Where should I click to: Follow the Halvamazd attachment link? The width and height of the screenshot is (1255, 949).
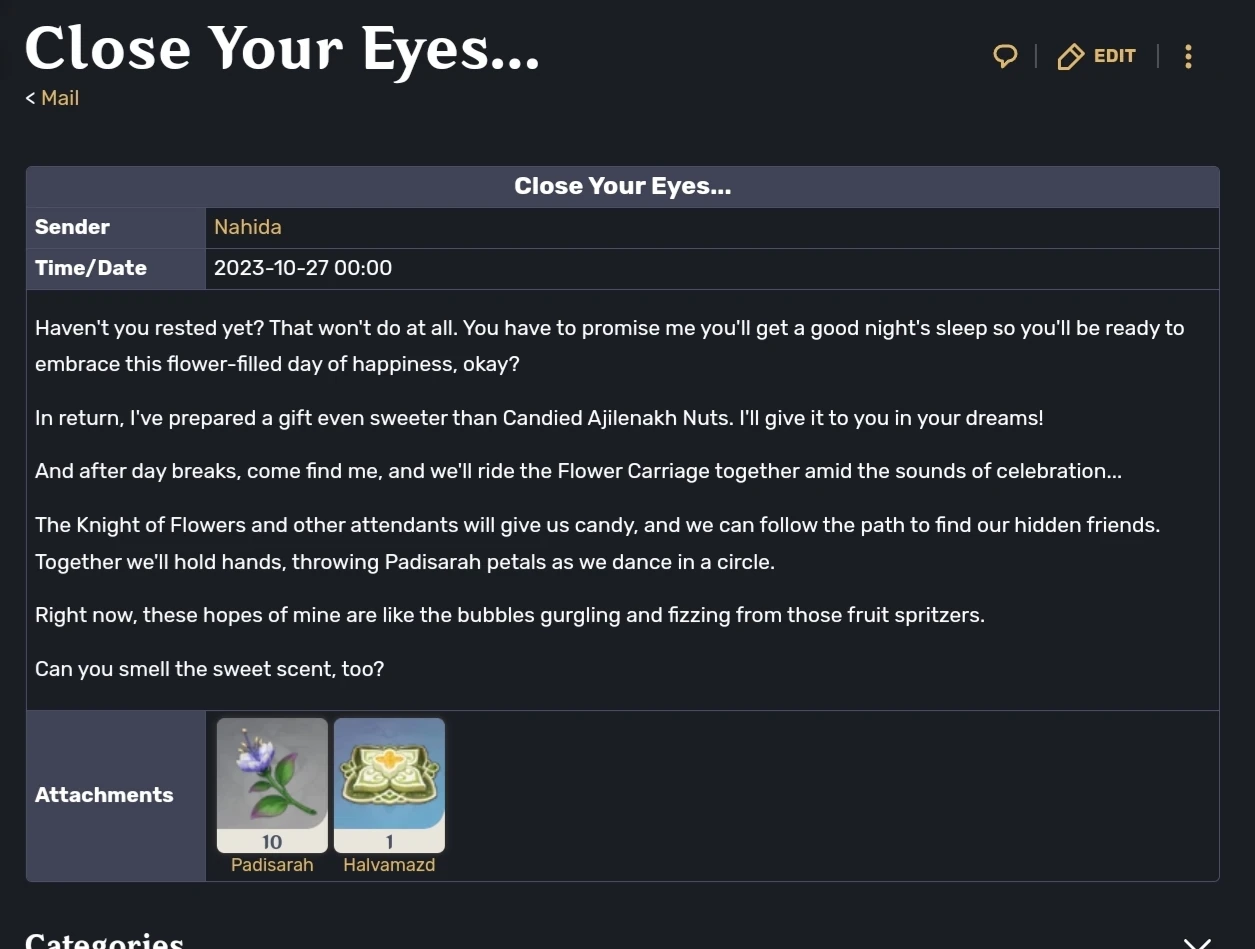tap(389, 864)
